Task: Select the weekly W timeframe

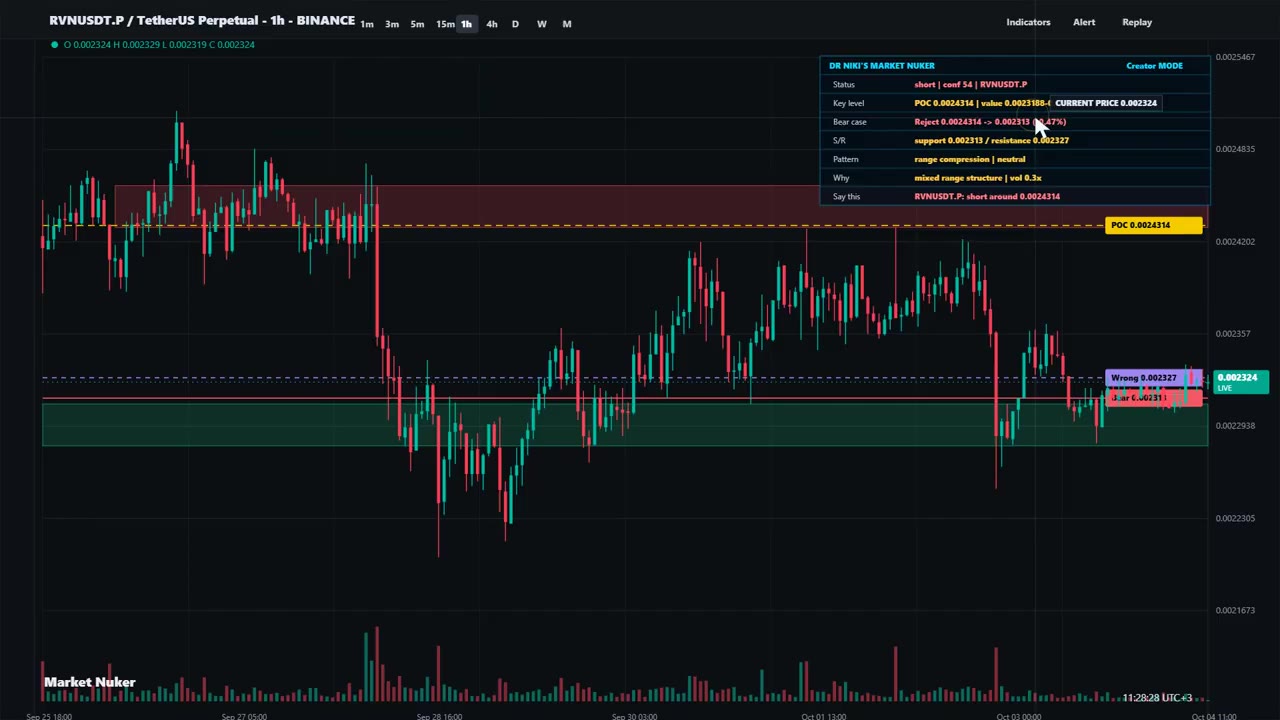Action: [x=541, y=24]
